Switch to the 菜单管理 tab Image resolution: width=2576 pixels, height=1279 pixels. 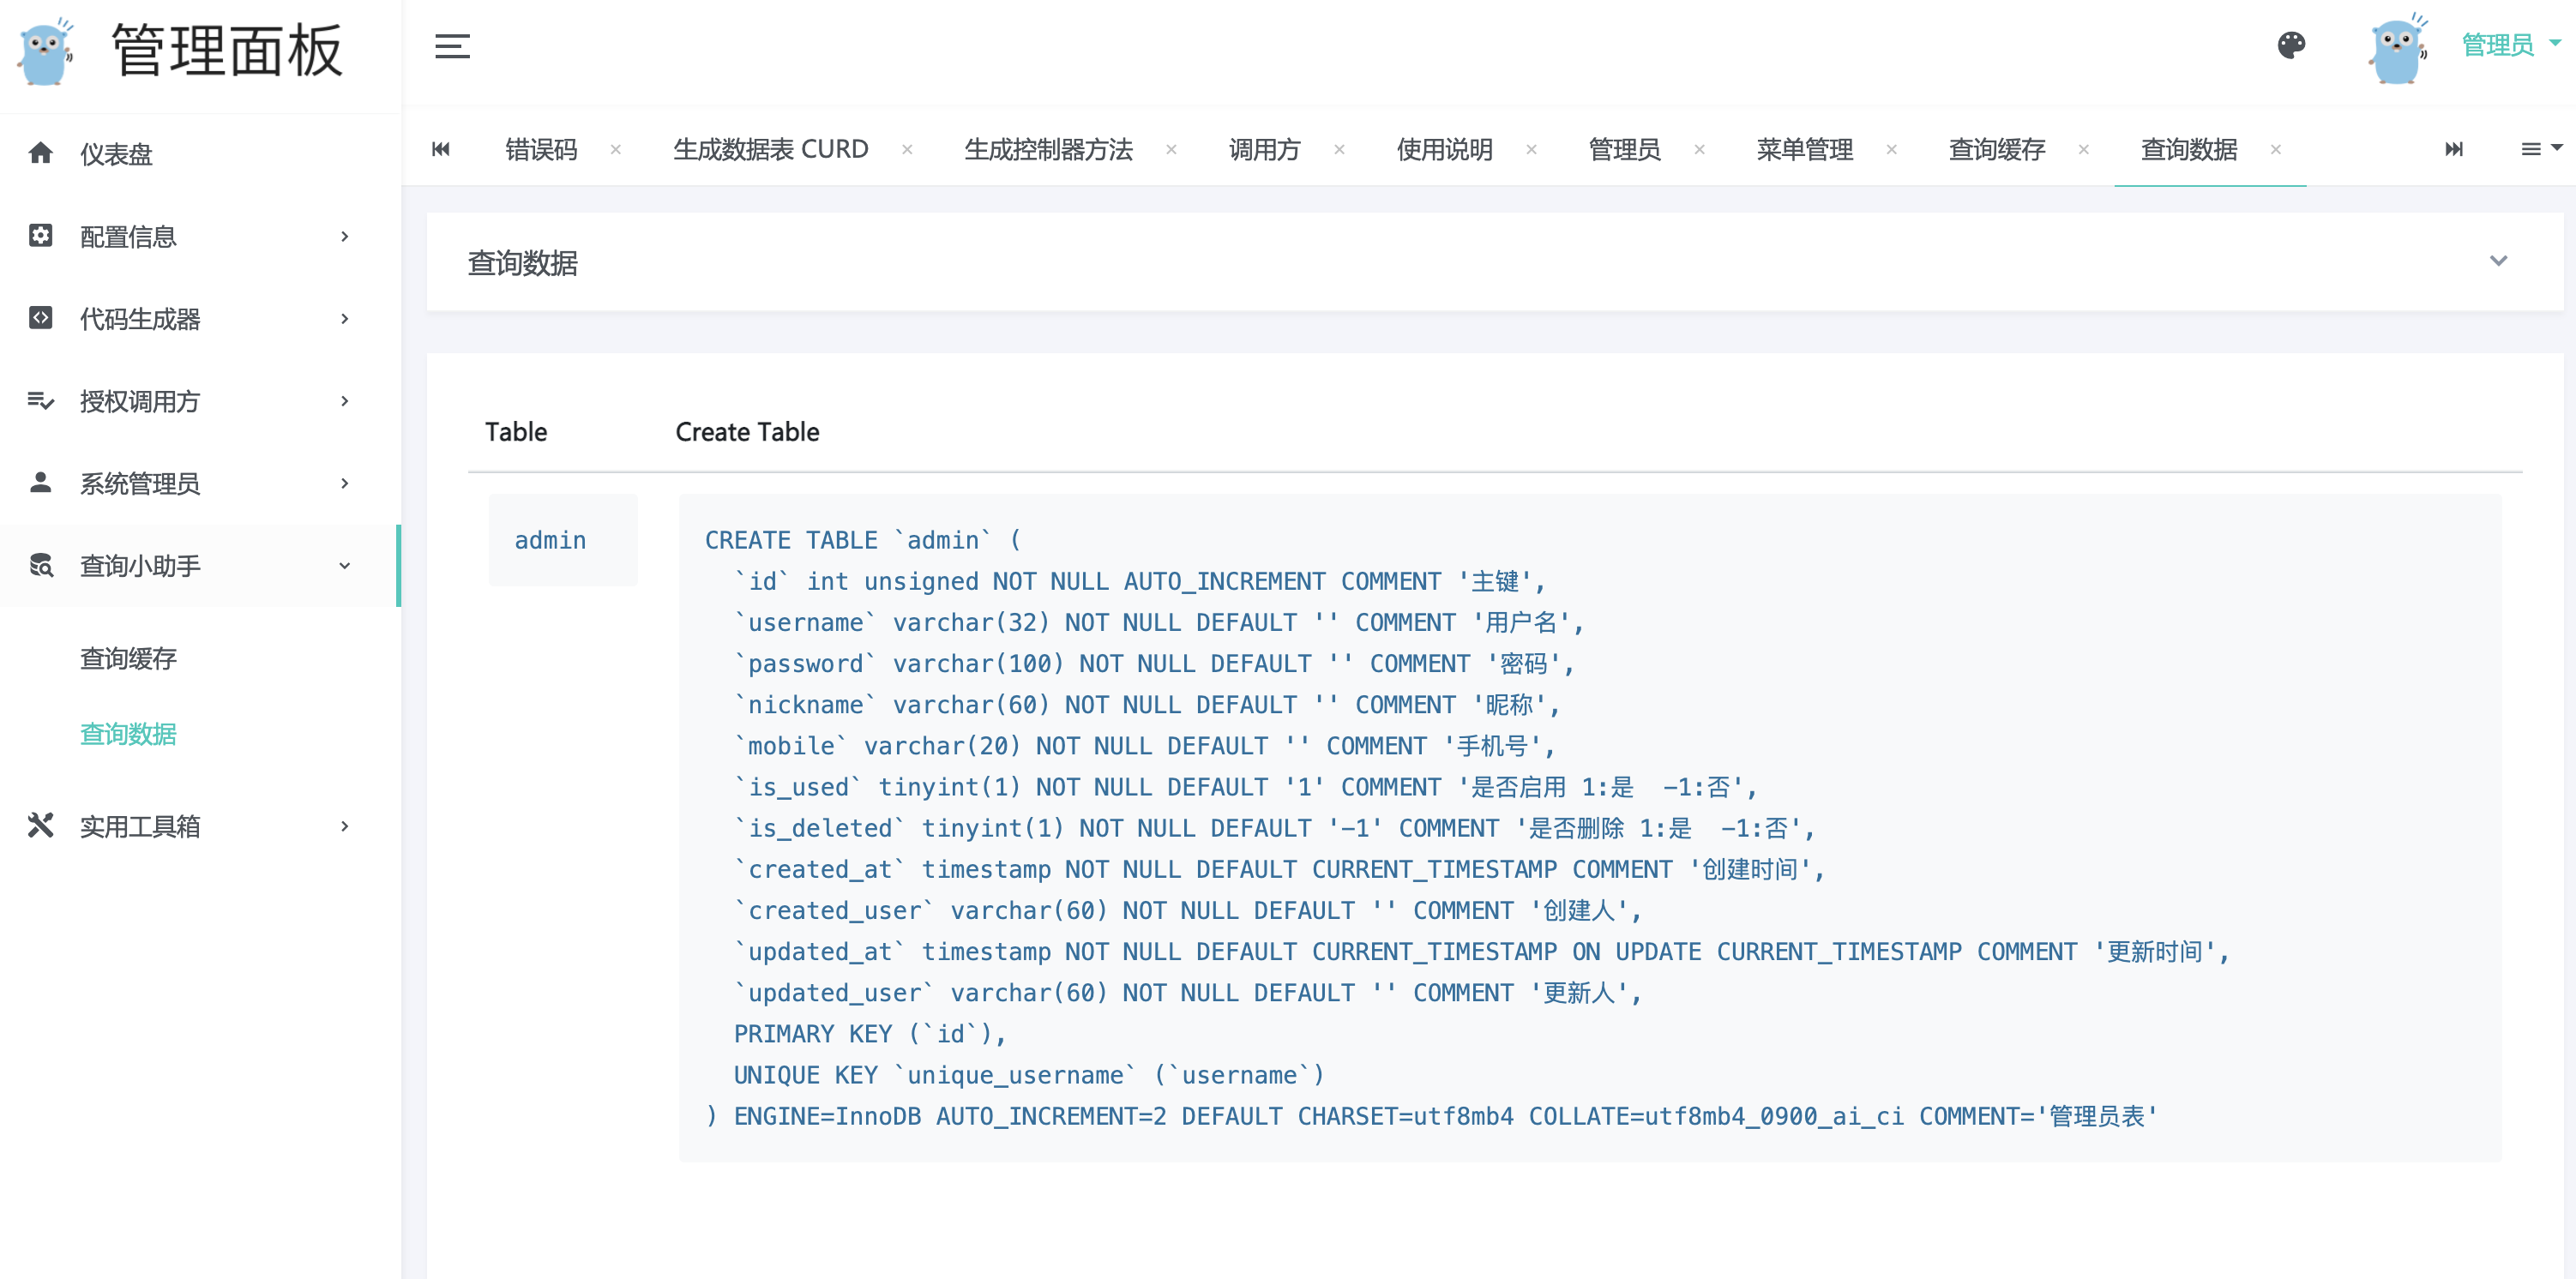tap(1805, 149)
